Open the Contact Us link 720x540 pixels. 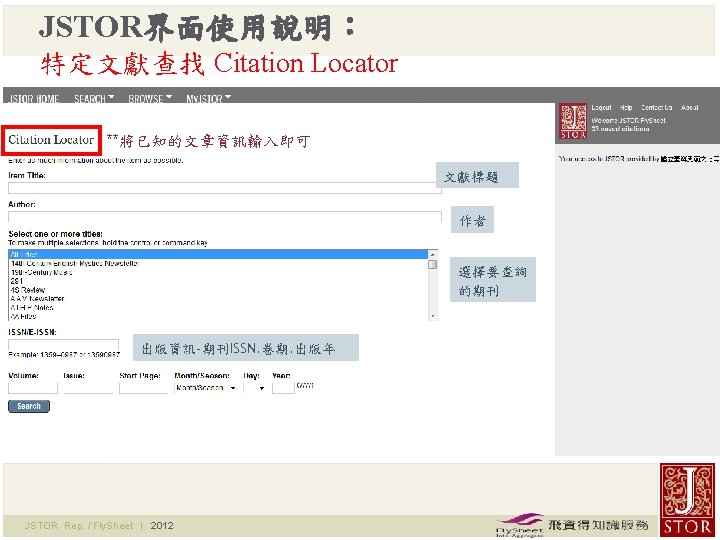[x=657, y=107]
